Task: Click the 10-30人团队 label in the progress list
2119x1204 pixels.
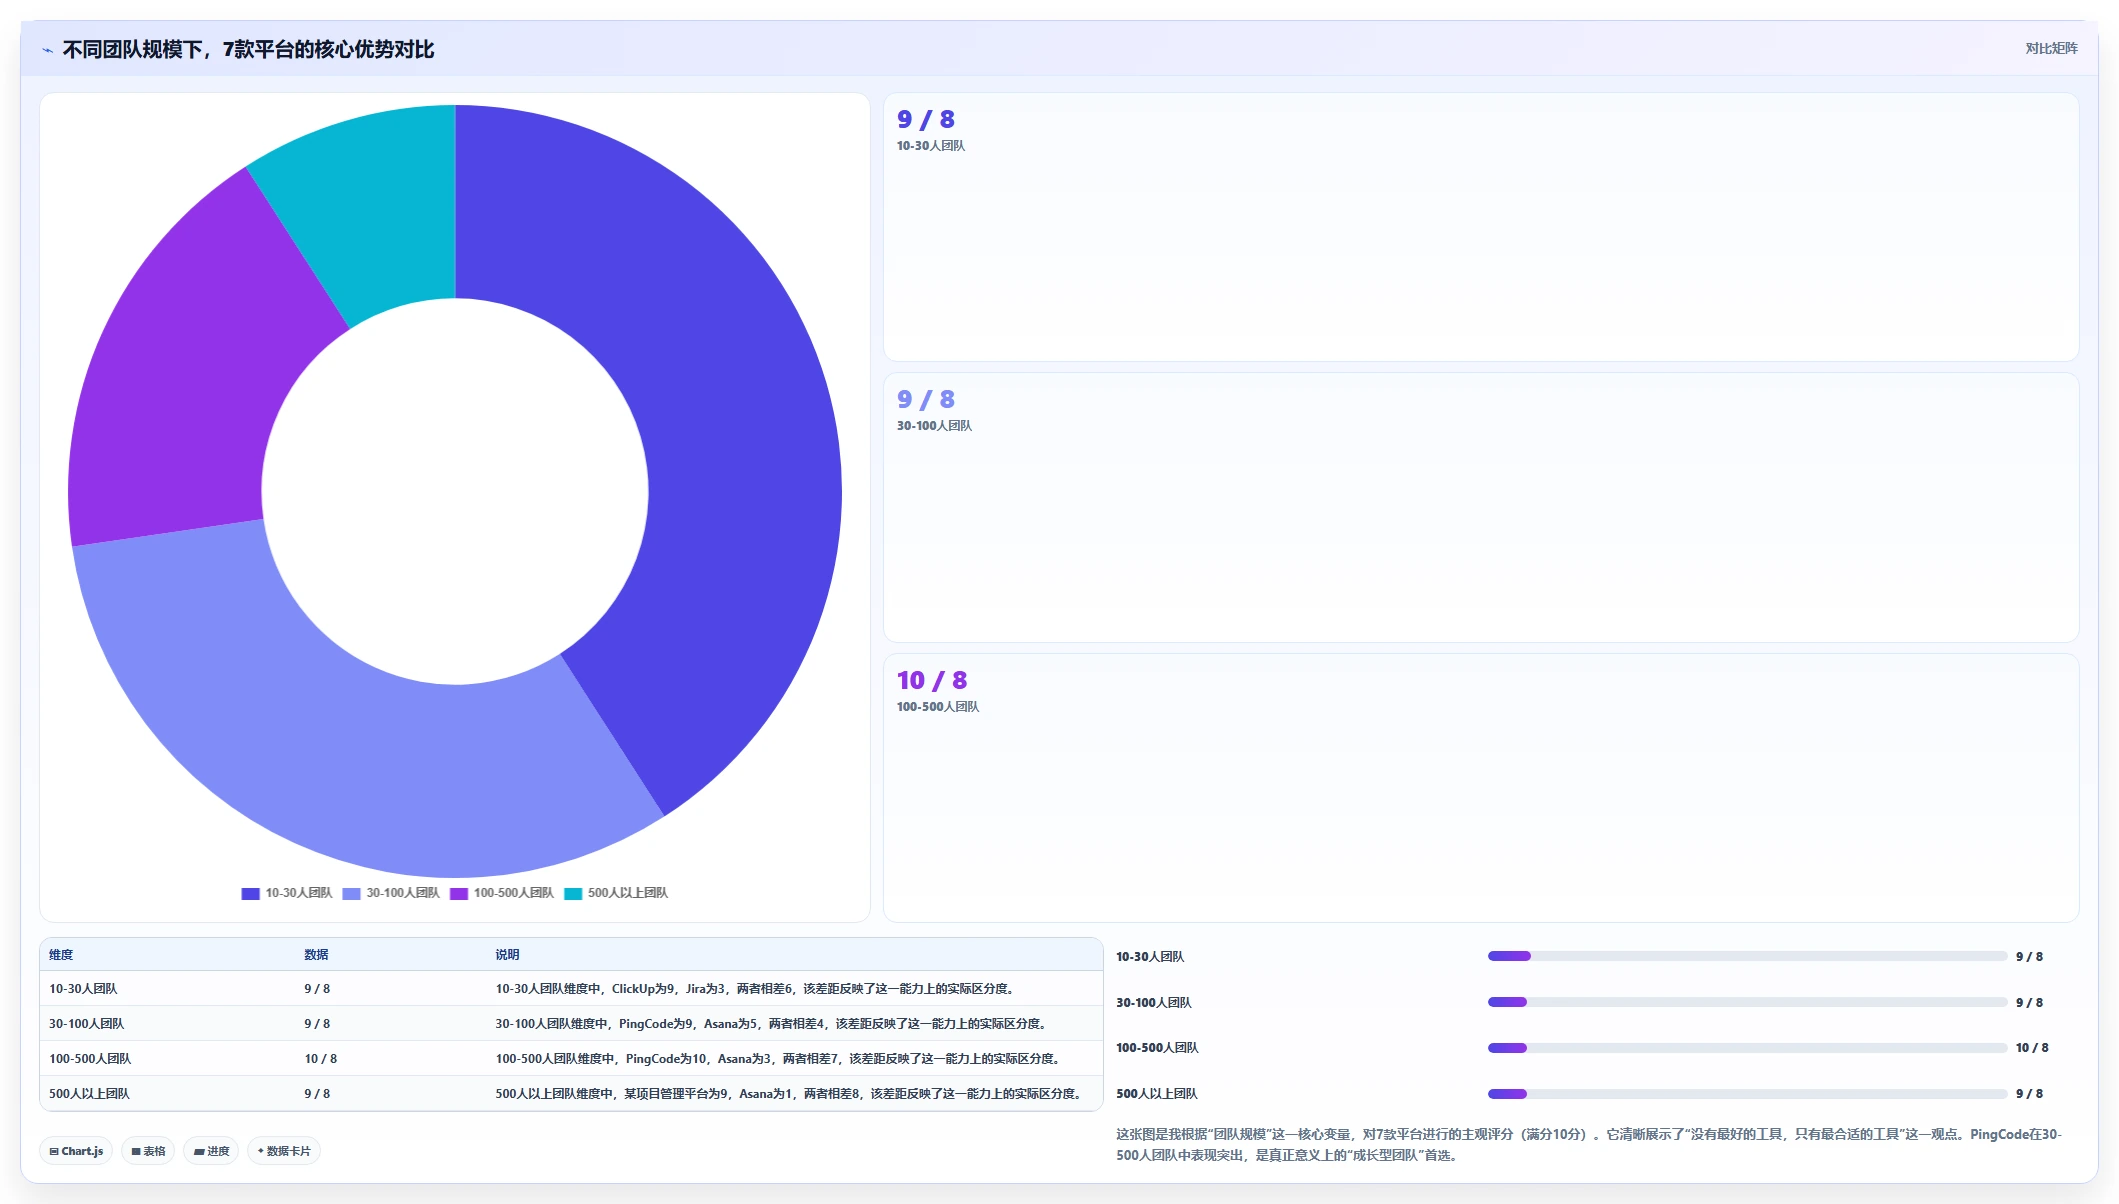Action: (1150, 957)
